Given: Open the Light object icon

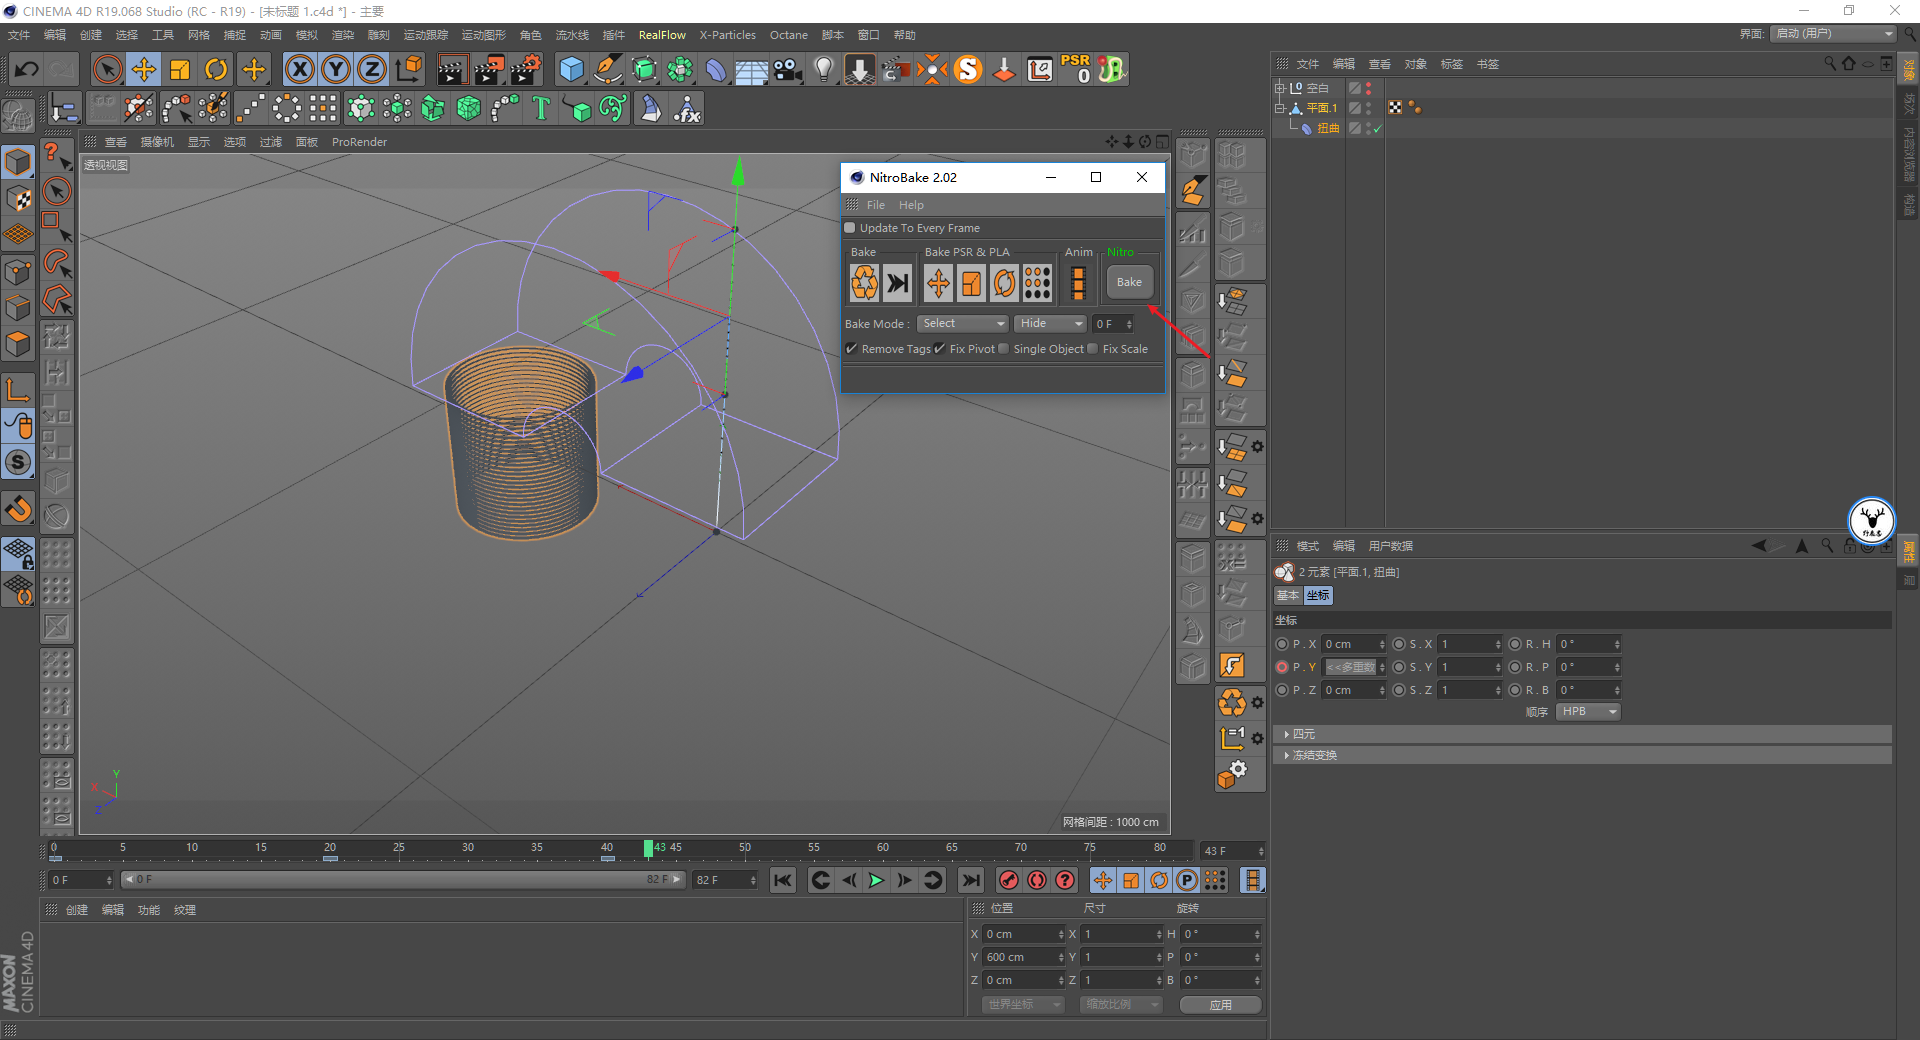Looking at the screenshot, I should [x=823, y=69].
